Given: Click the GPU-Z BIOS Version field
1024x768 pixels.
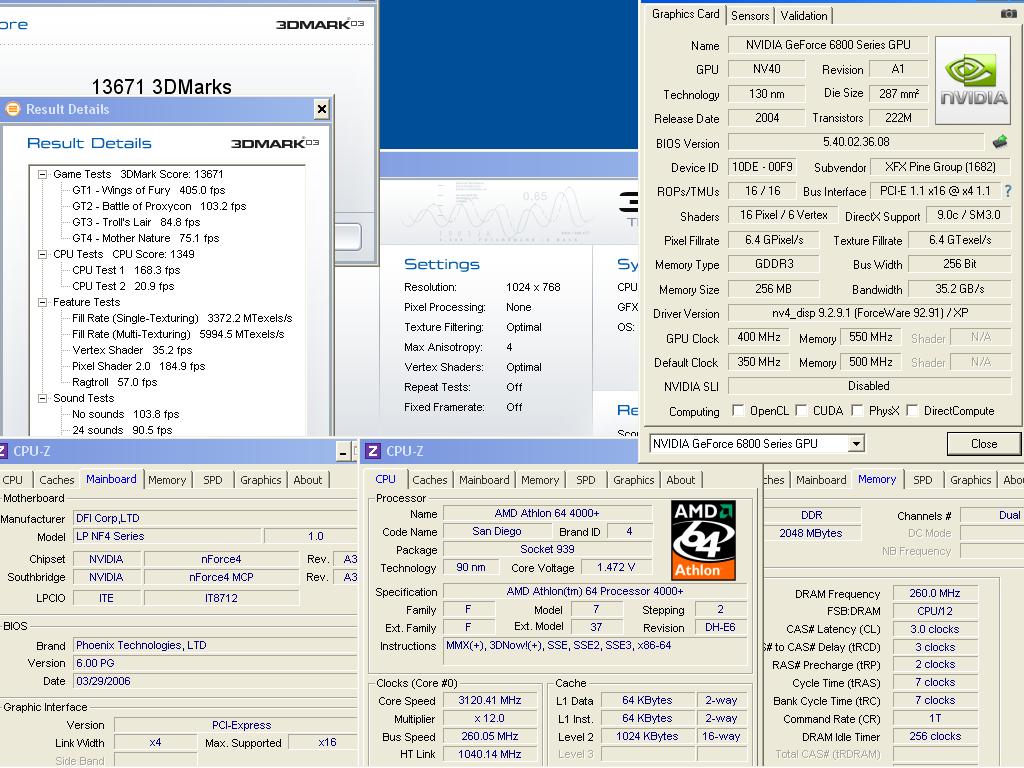Looking at the screenshot, I should 856,142.
